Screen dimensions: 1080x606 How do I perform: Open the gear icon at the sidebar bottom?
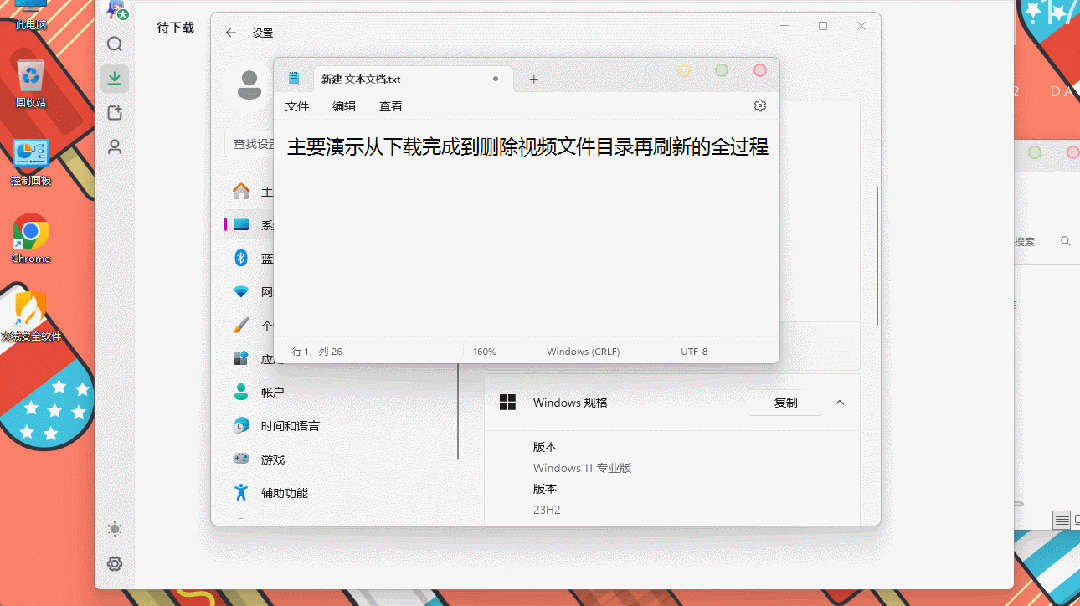pyautogui.click(x=115, y=564)
